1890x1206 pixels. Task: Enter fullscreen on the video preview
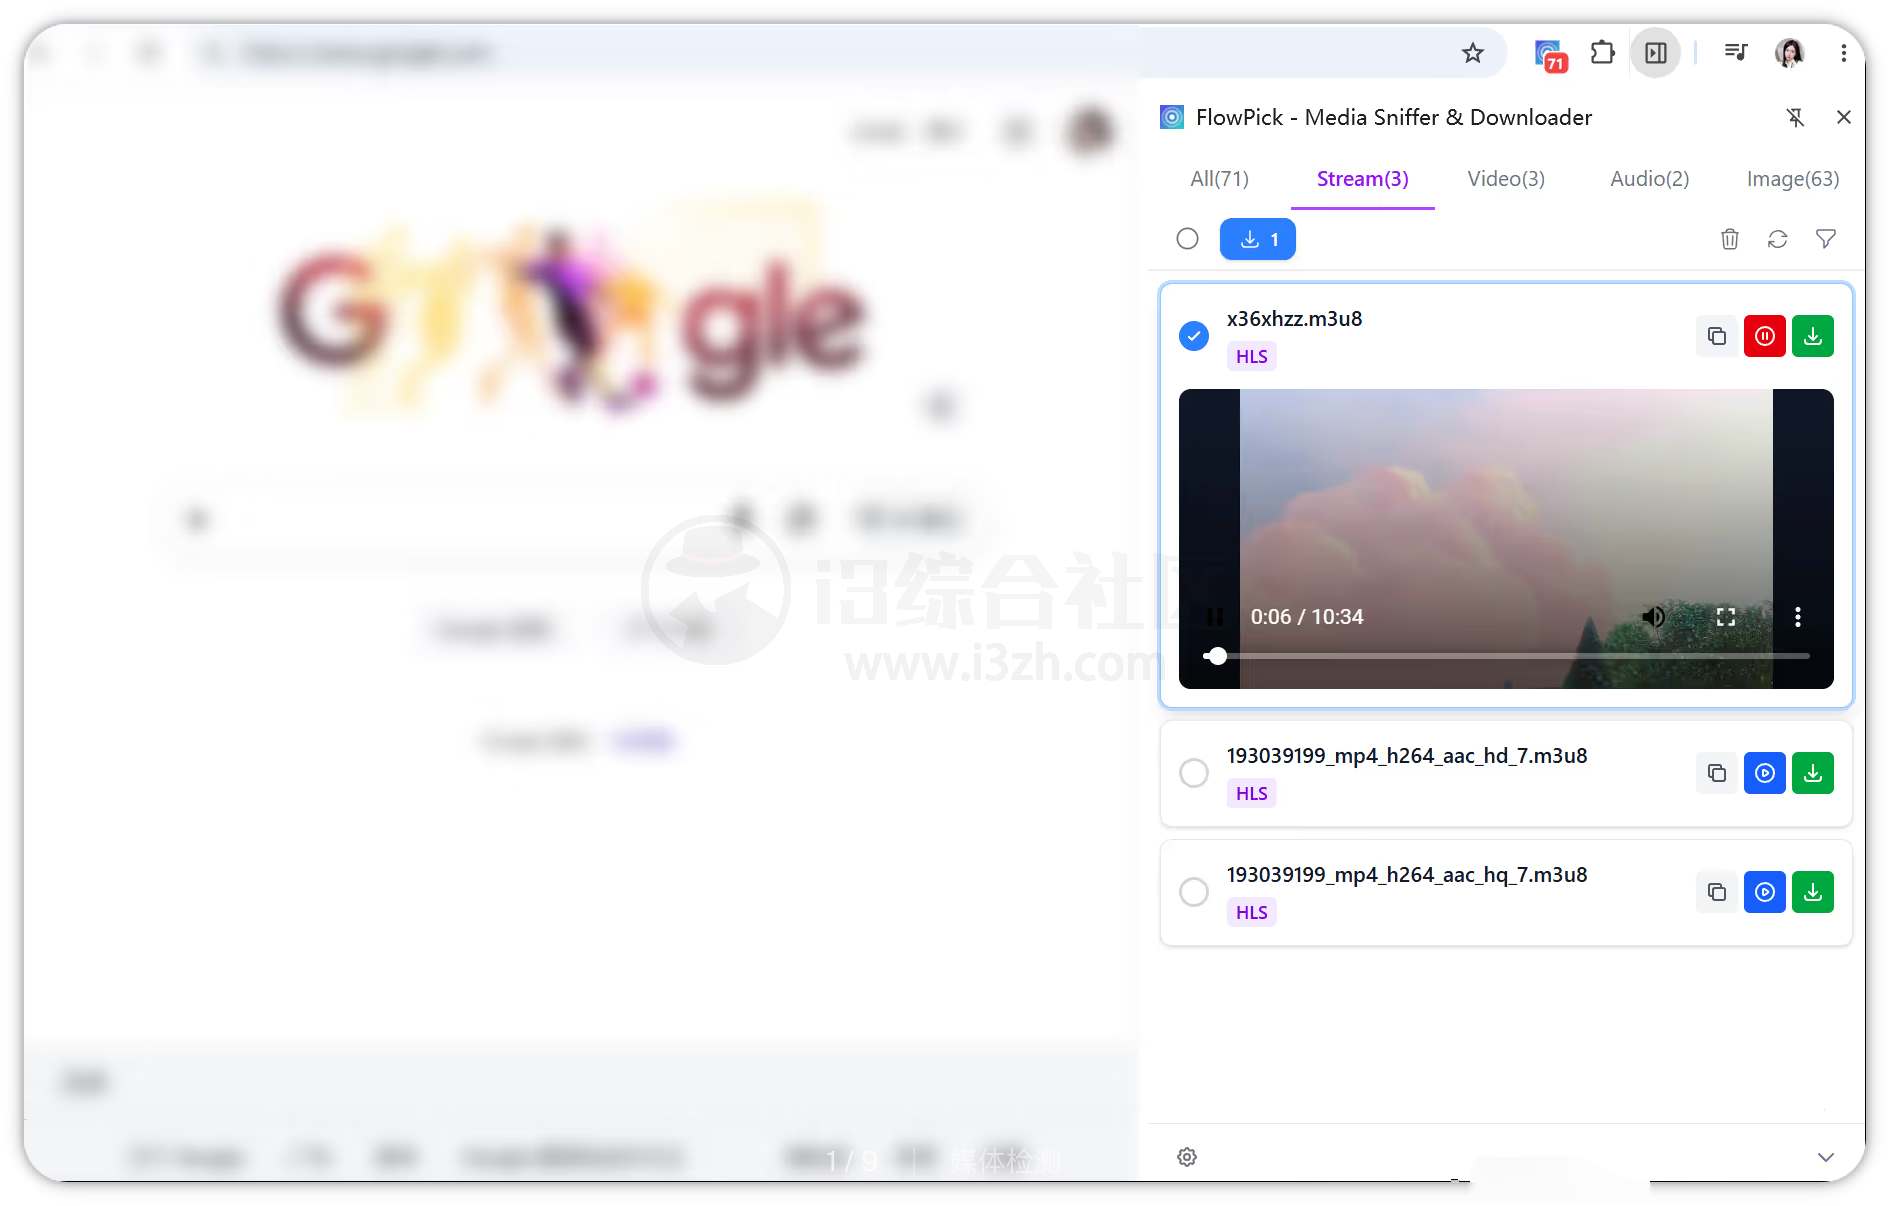(1726, 617)
